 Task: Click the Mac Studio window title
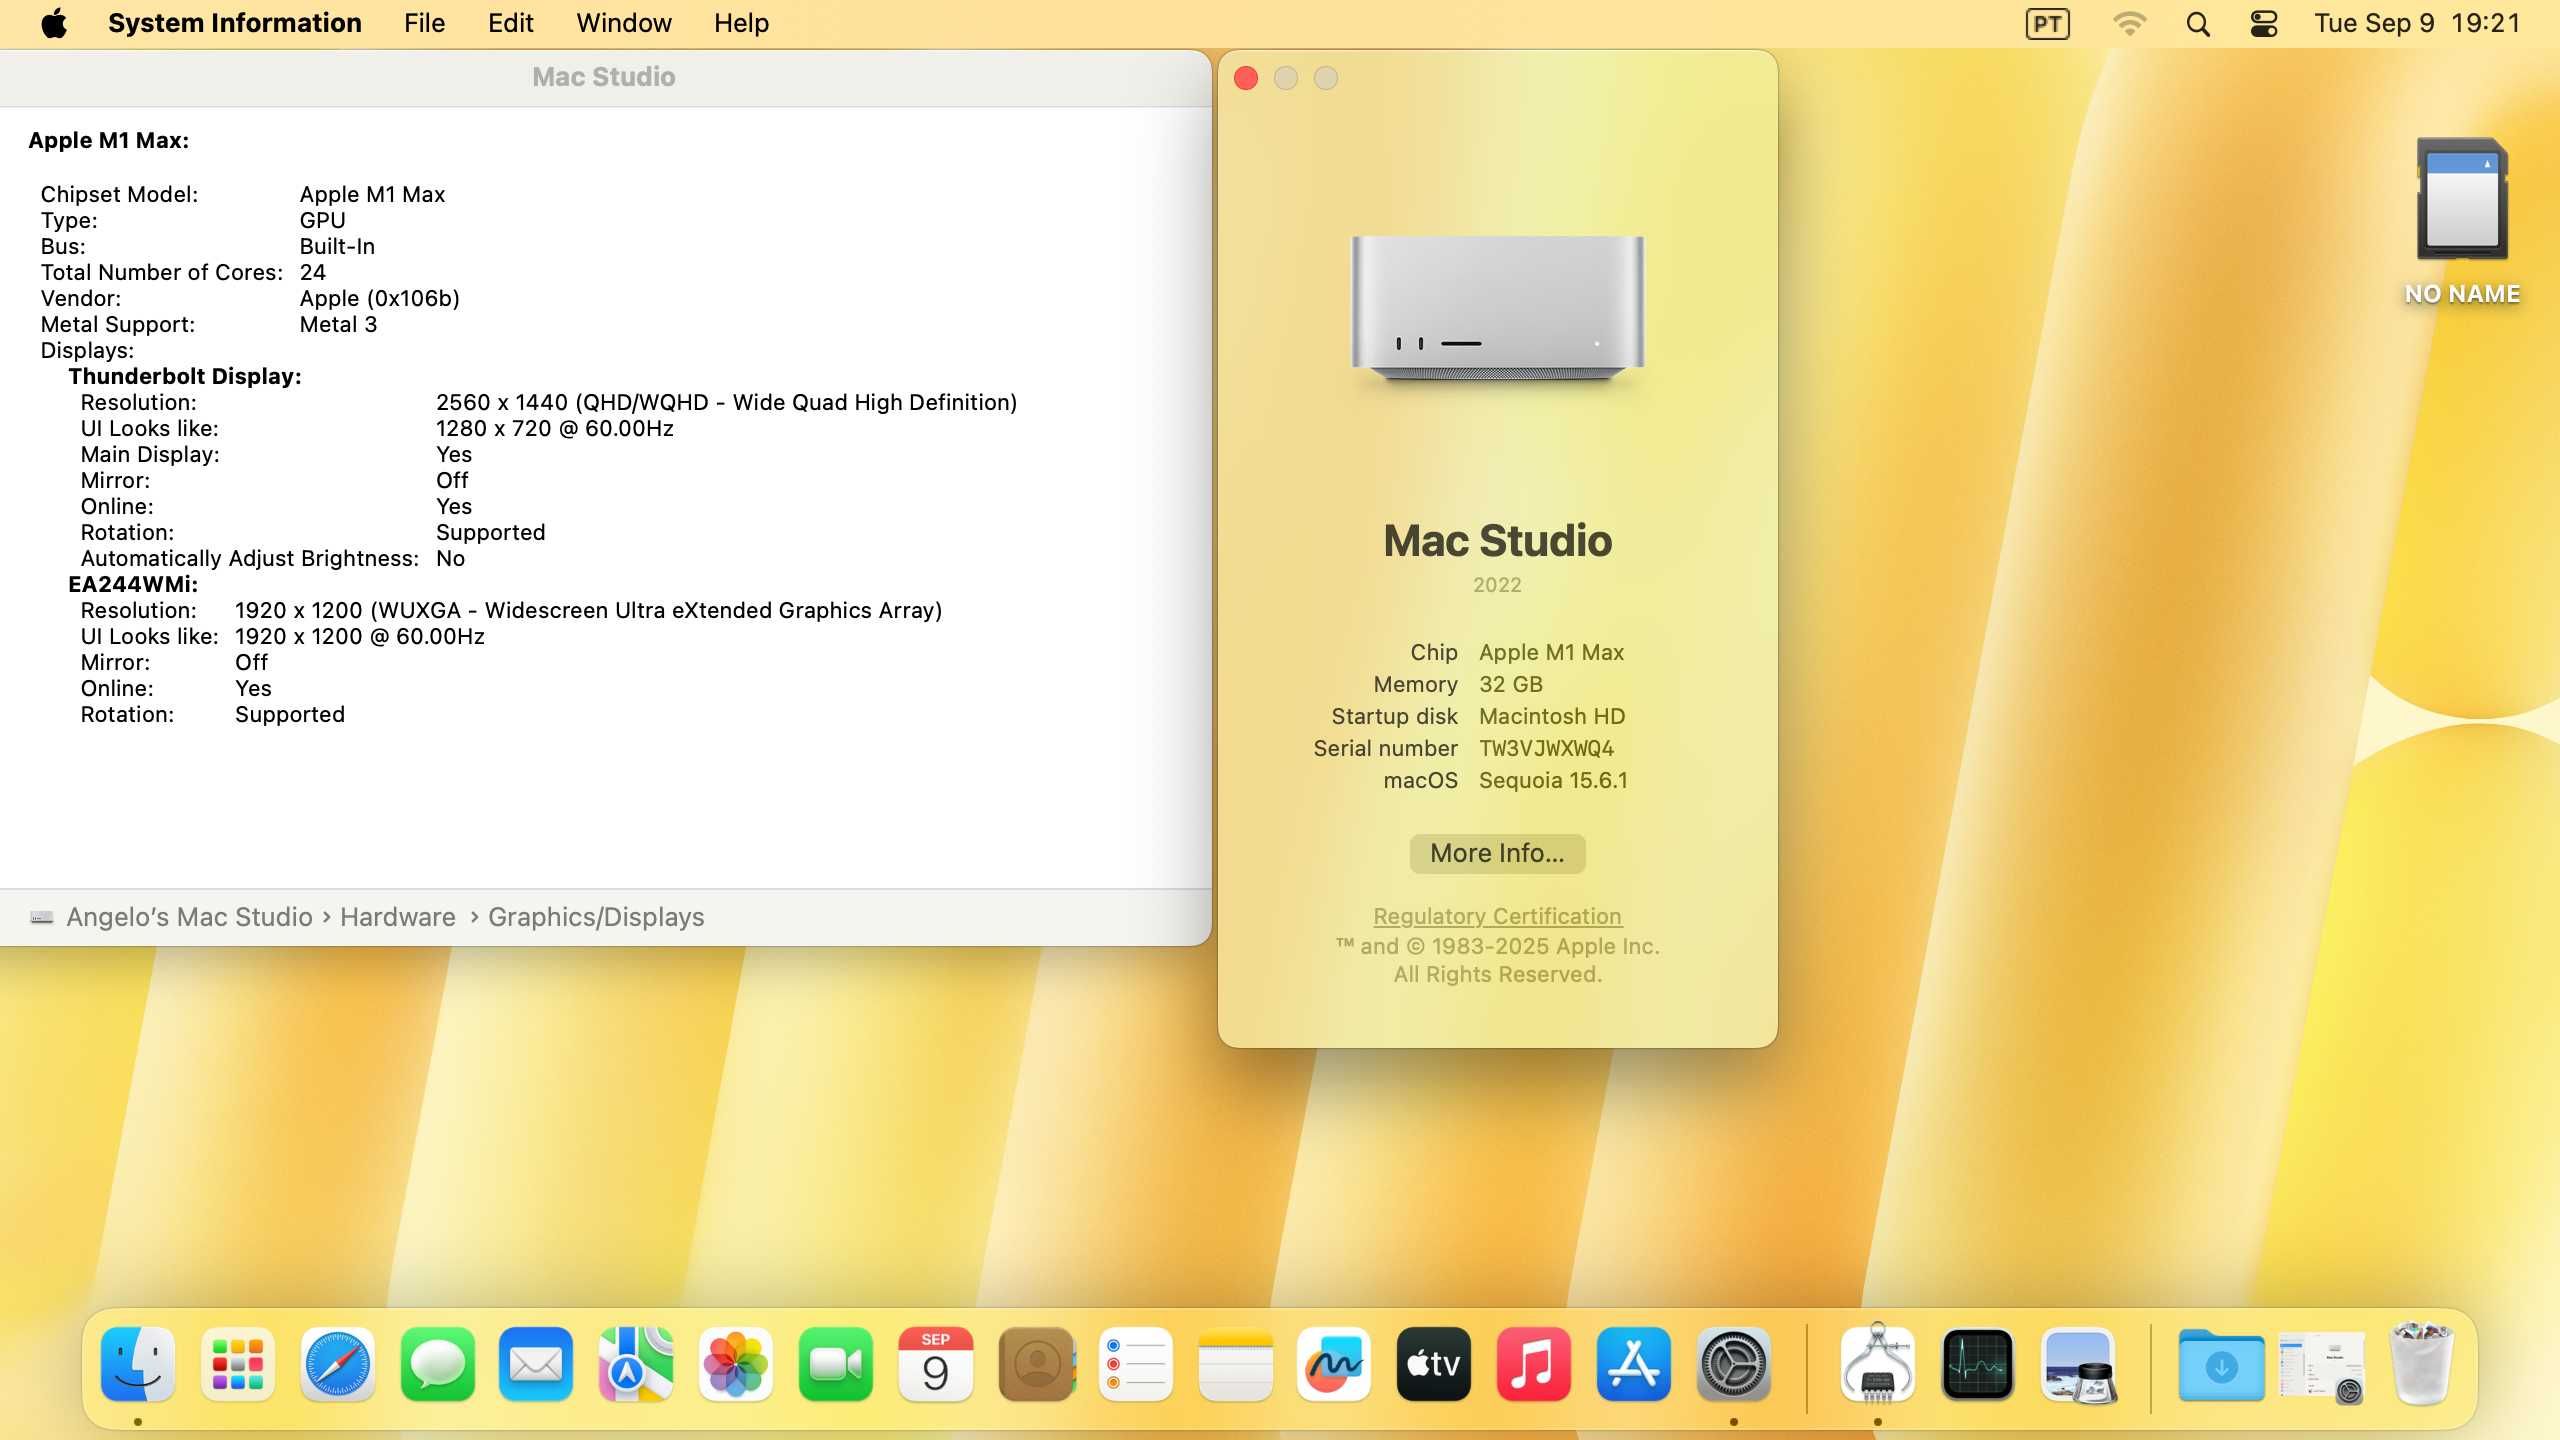click(x=604, y=77)
